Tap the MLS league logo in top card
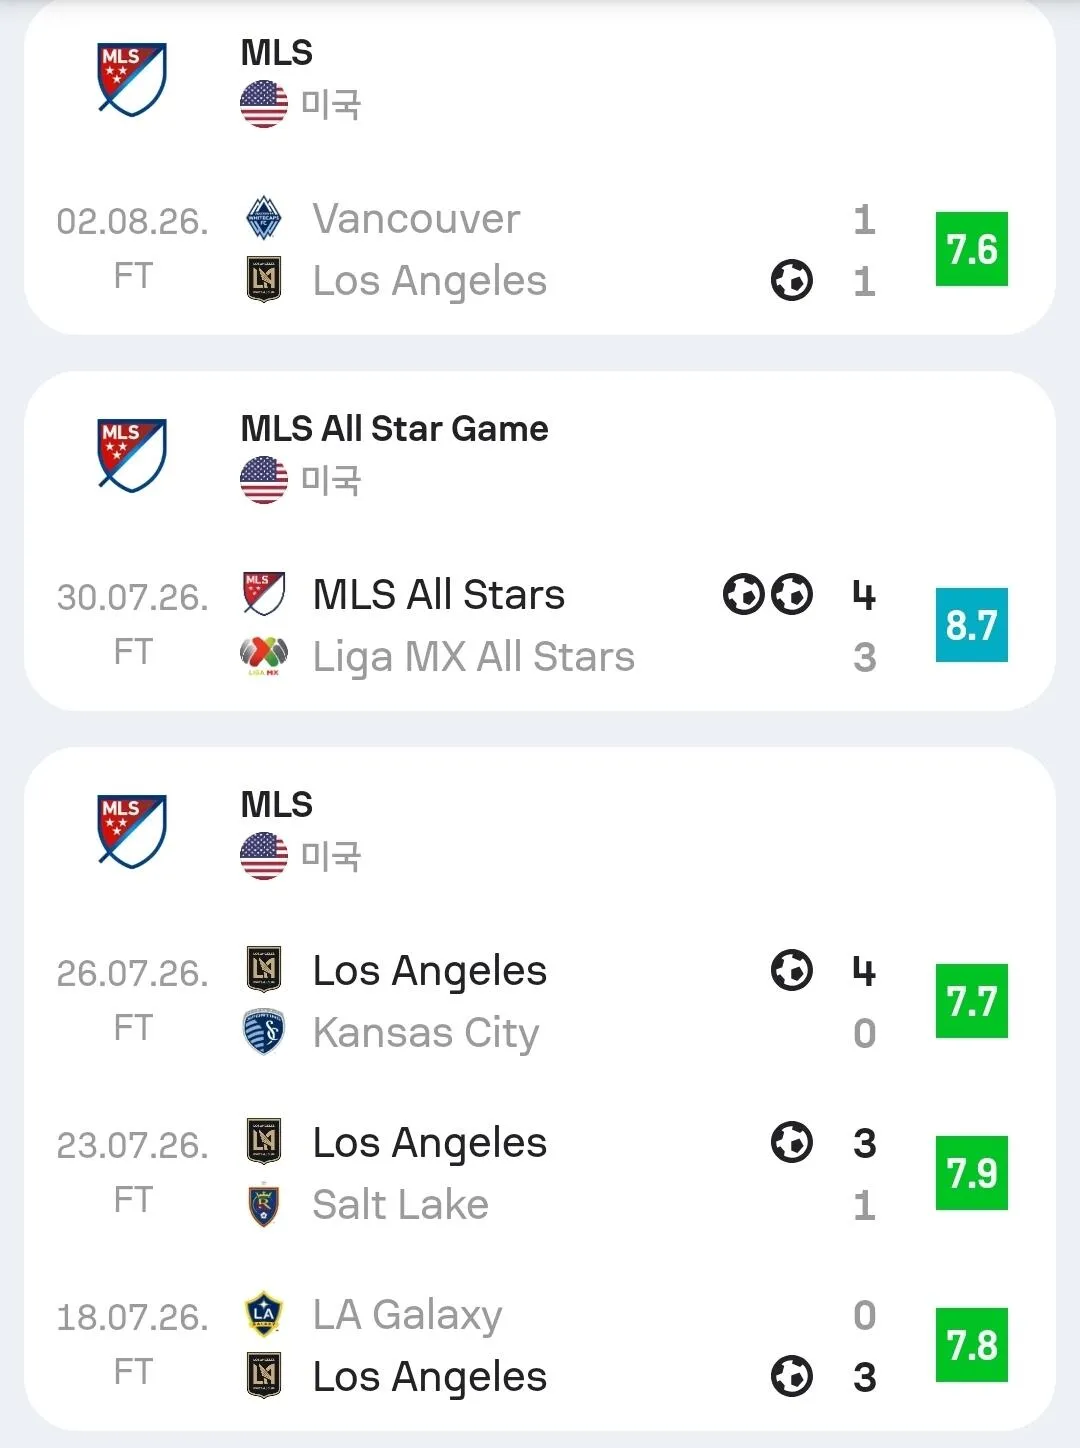 (x=132, y=78)
